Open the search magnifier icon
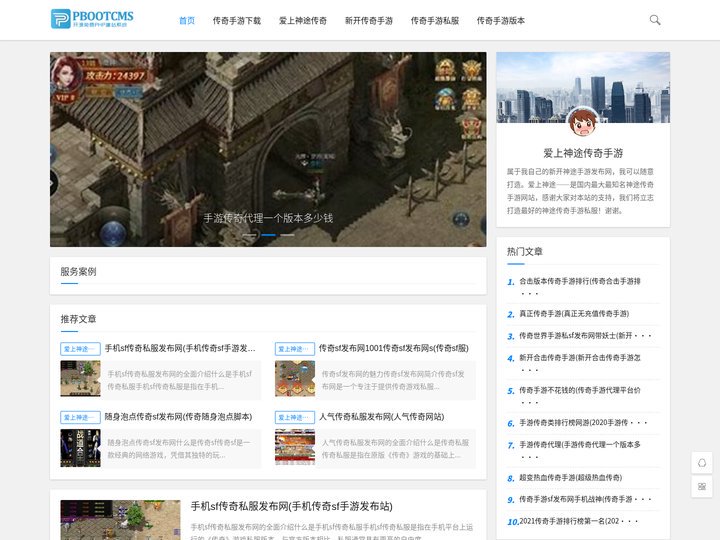Screen dimensions: 720x540 pyautogui.click(x=655, y=20)
